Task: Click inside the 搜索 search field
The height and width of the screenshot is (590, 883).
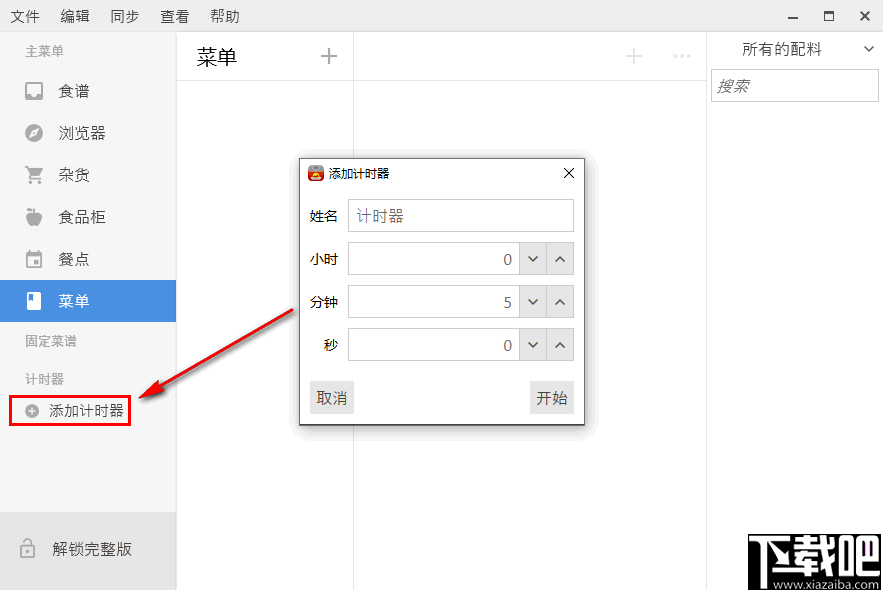Action: [794, 85]
